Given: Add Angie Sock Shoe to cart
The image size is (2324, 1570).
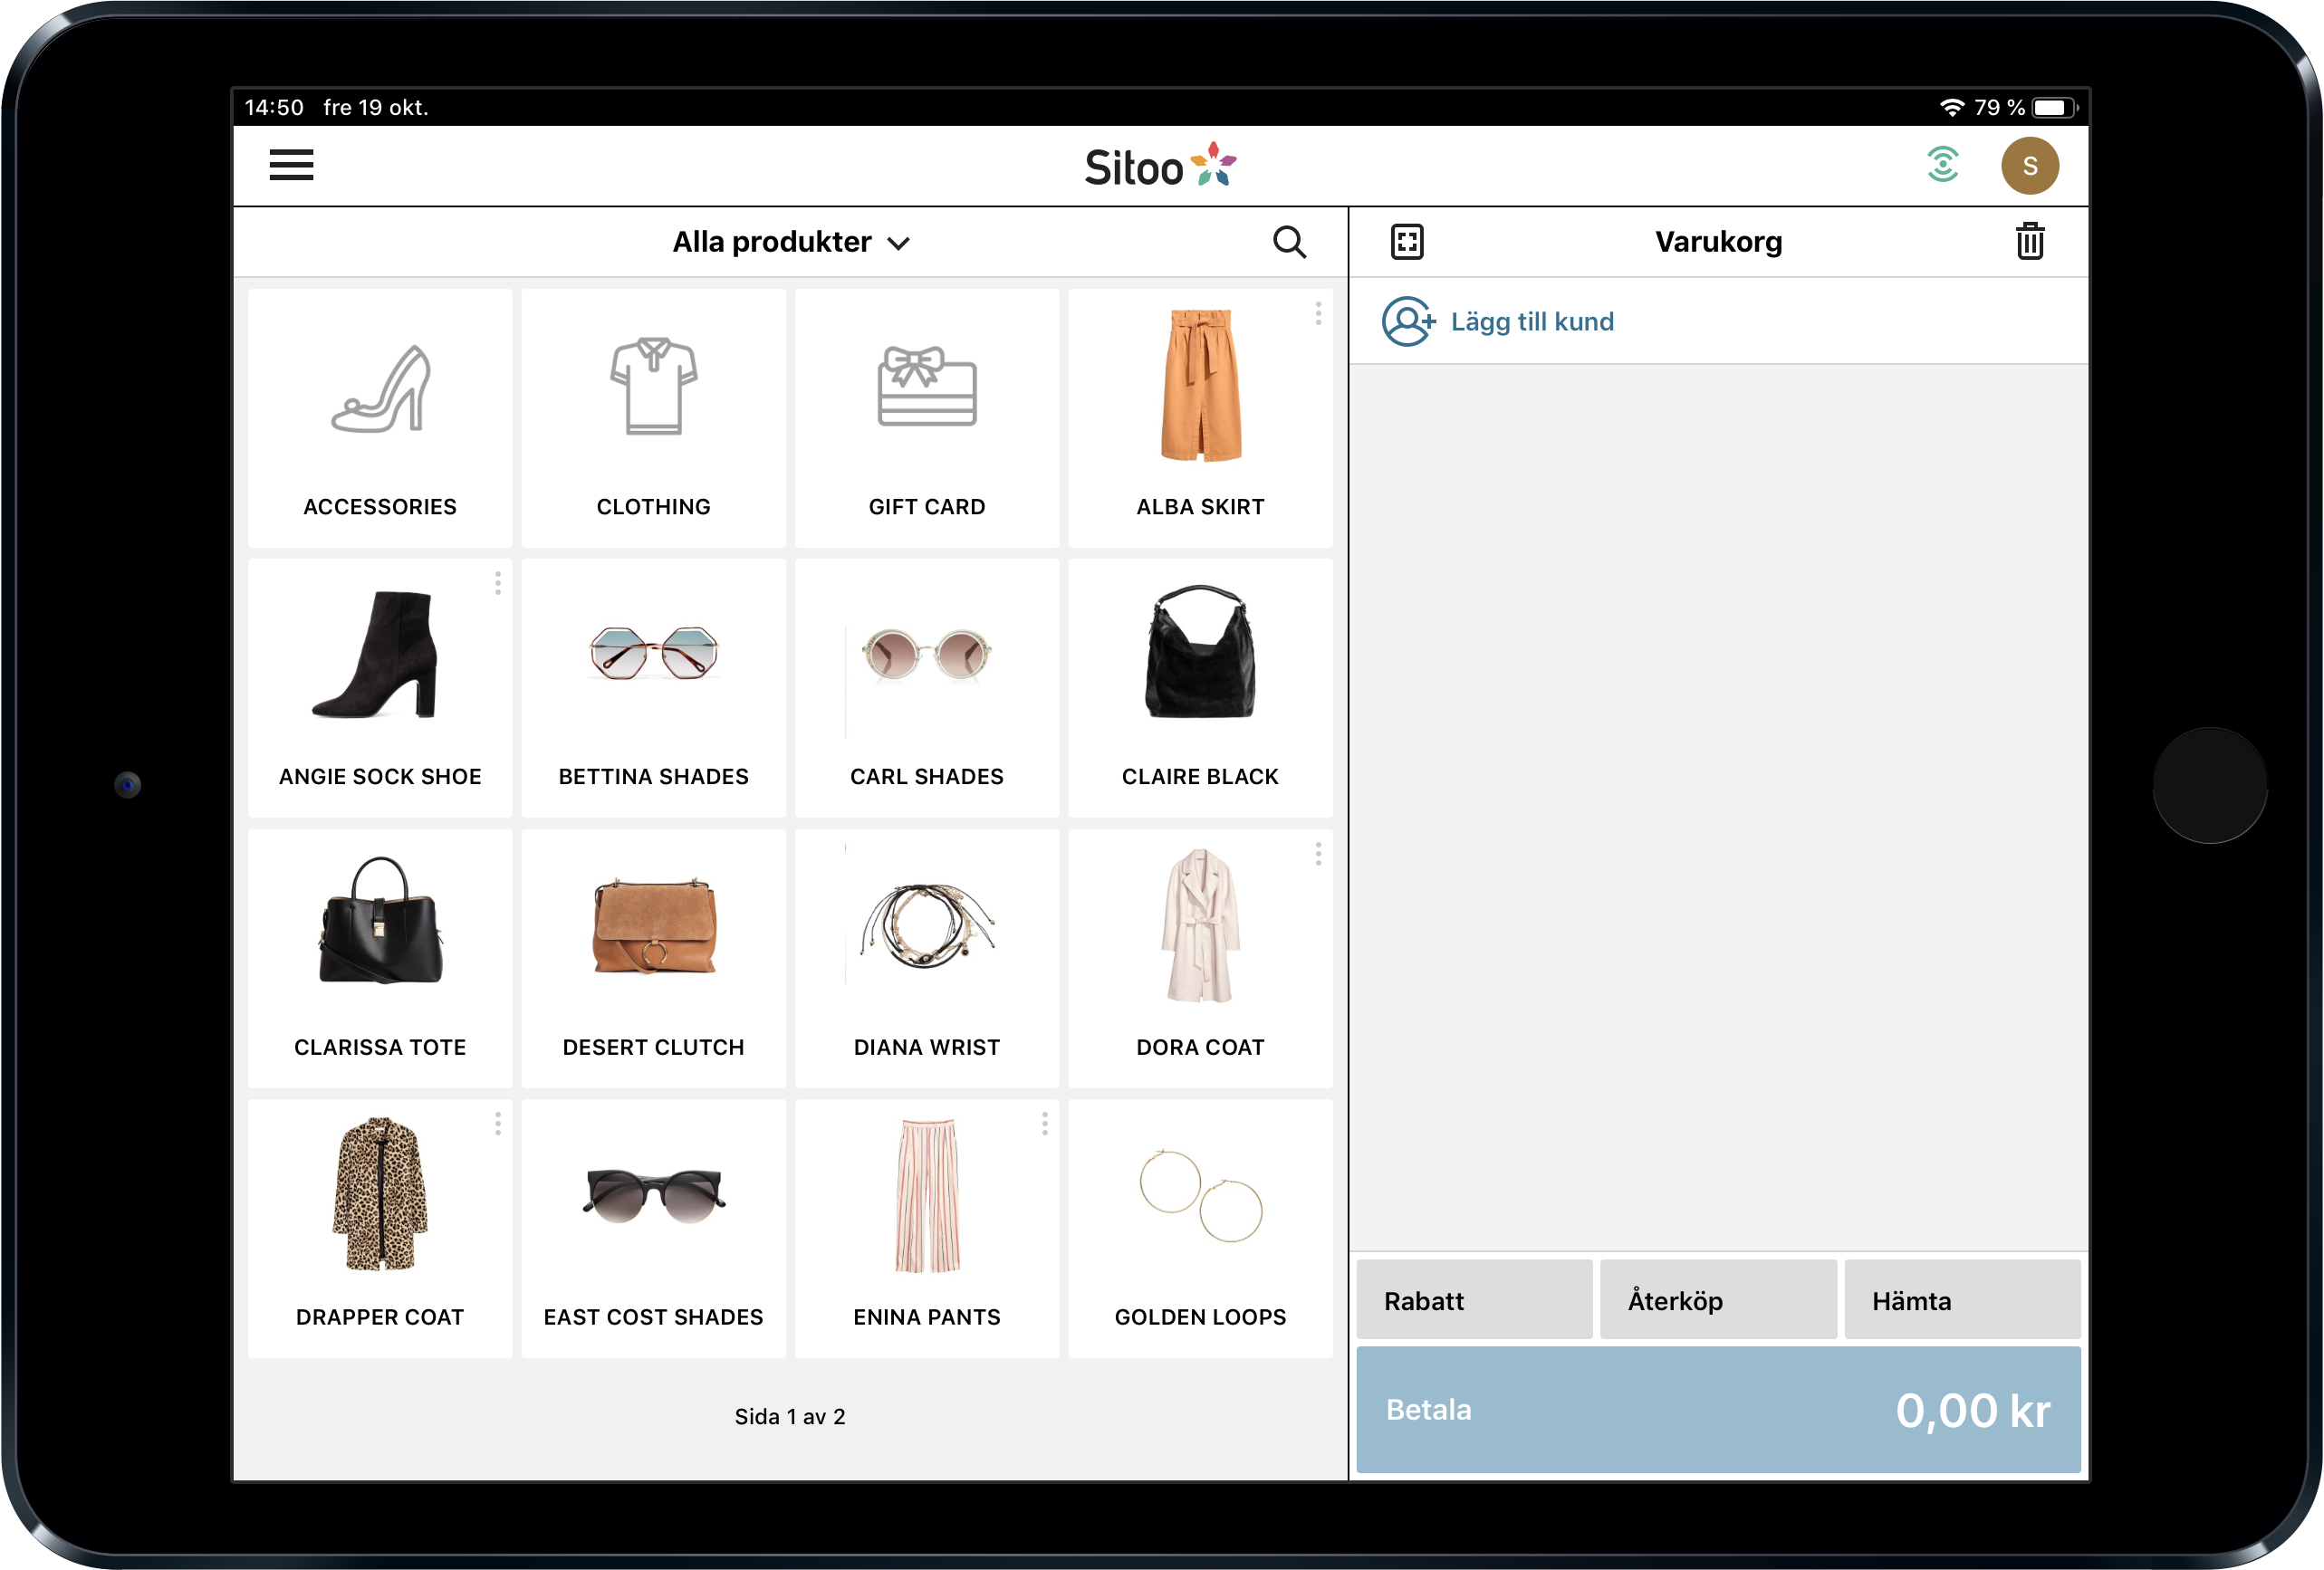Looking at the screenshot, I should click(x=380, y=688).
